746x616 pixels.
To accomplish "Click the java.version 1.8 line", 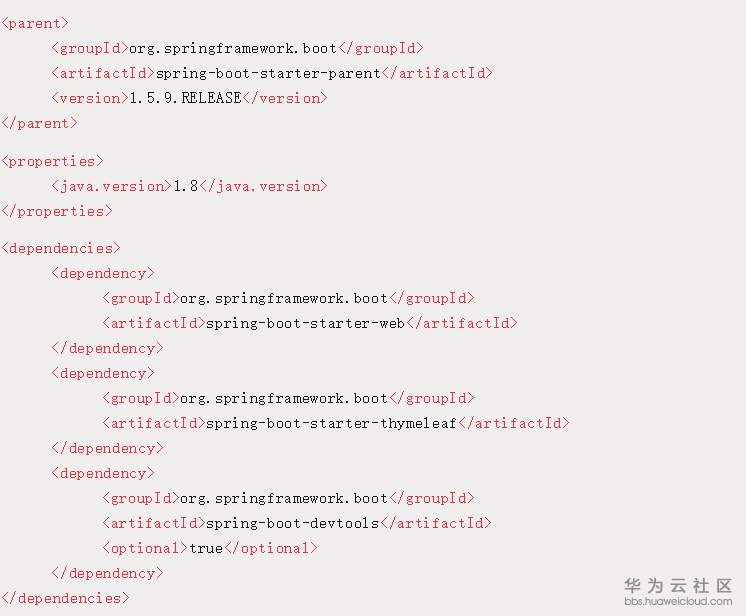I will (x=189, y=186).
